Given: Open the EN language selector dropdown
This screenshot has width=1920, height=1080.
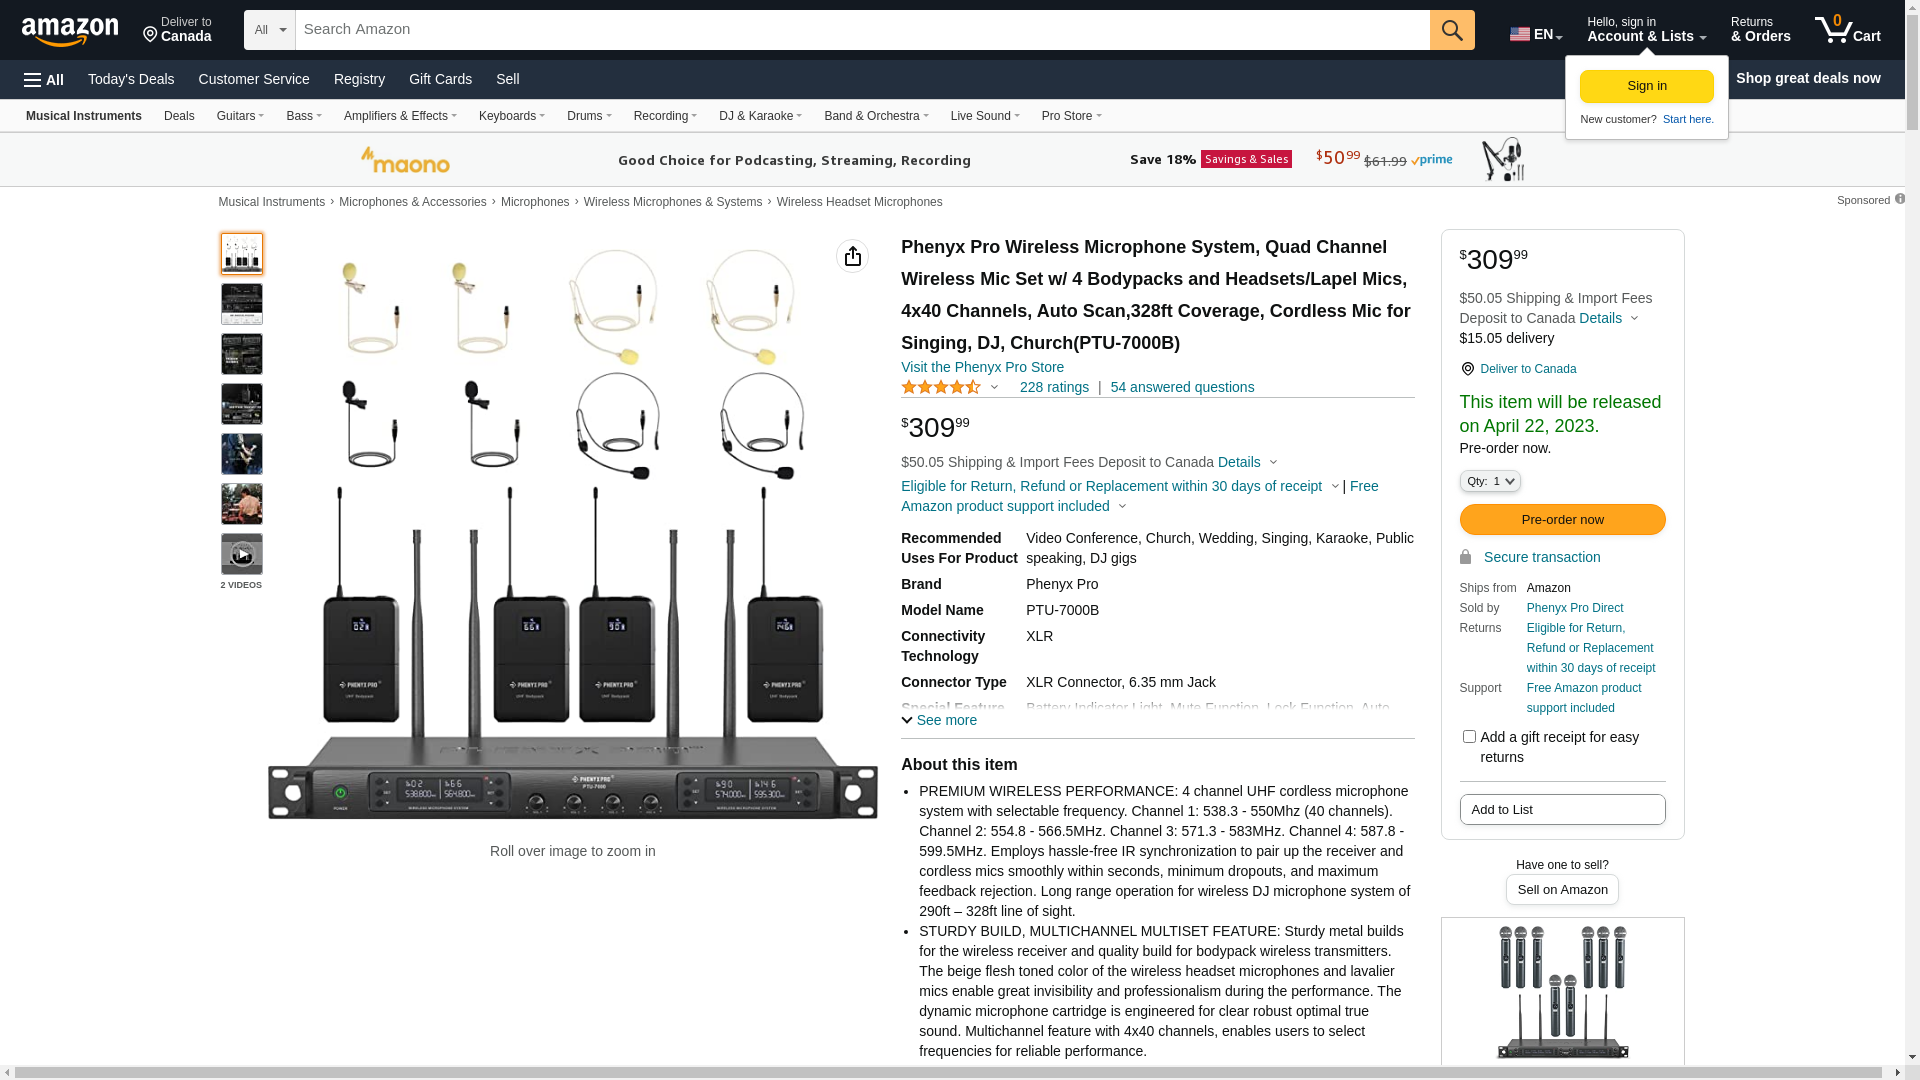Looking at the screenshot, I should coord(1535,34).
